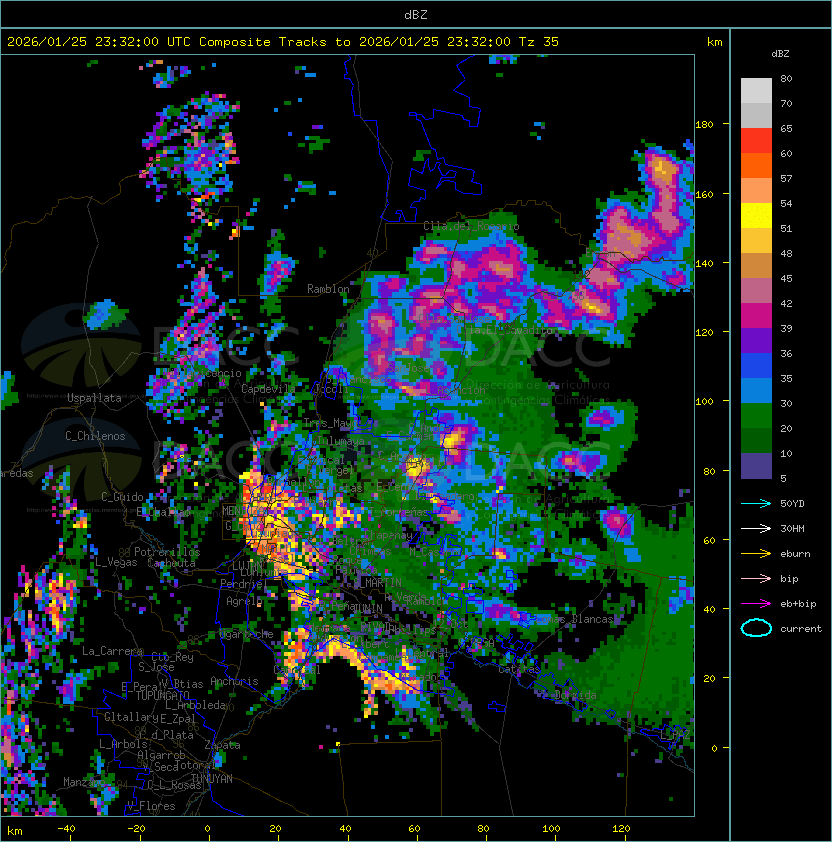Click the legend value '42'
Viewport: 832px width, 842px height.
tap(786, 303)
